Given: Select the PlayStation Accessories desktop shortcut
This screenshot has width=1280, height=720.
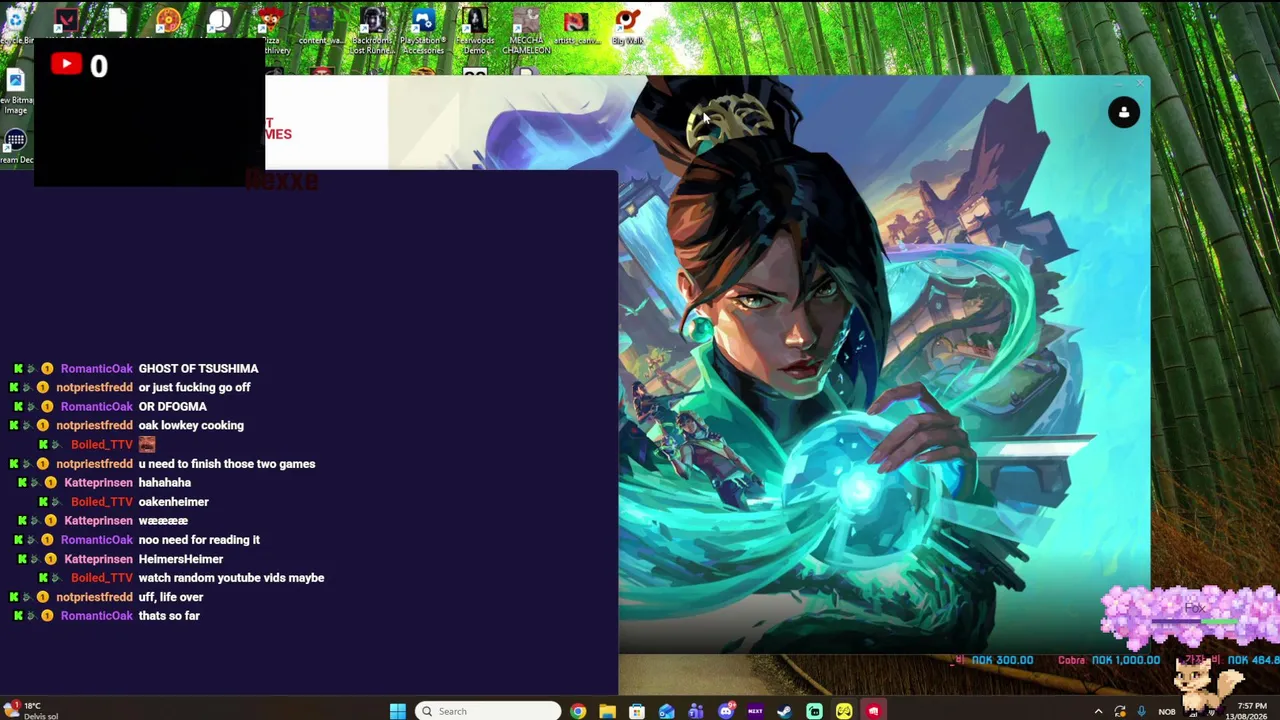Looking at the screenshot, I should 423,30.
